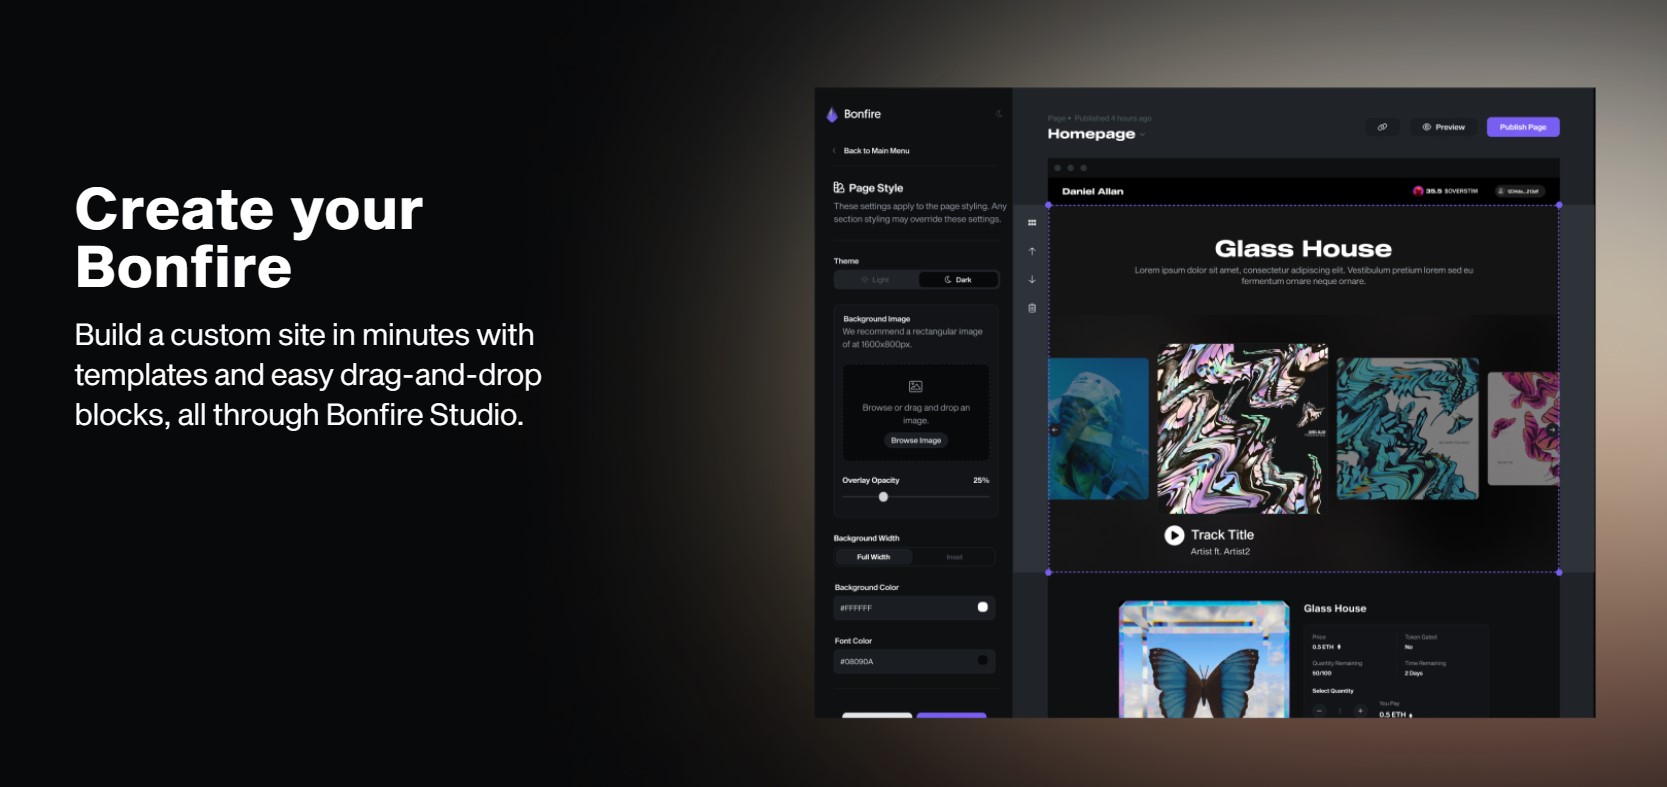Click the Preview button
This screenshot has width=1667, height=787.
click(x=1443, y=127)
